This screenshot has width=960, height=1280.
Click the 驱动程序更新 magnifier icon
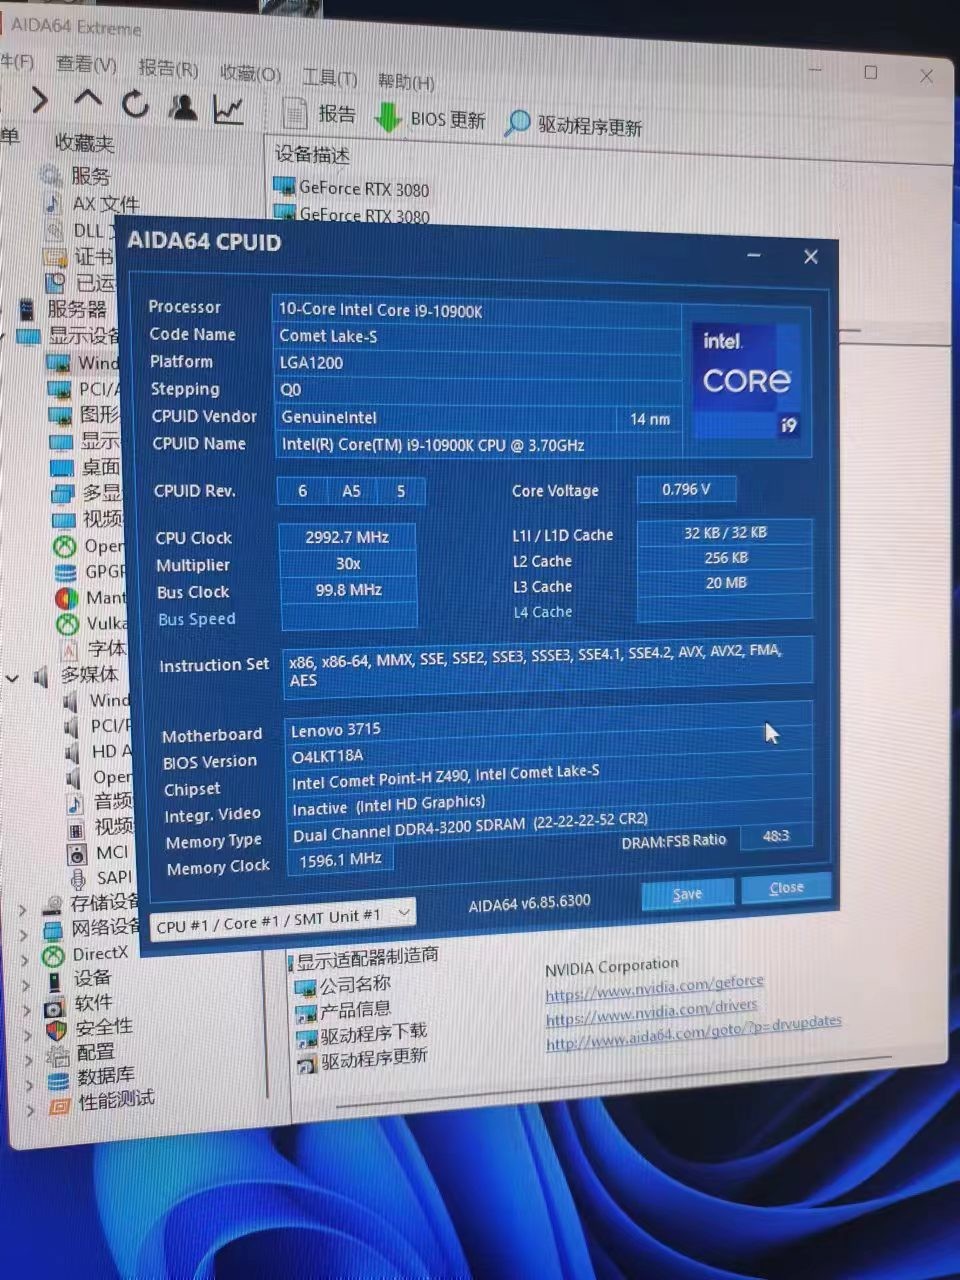click(x=517, y=123)
